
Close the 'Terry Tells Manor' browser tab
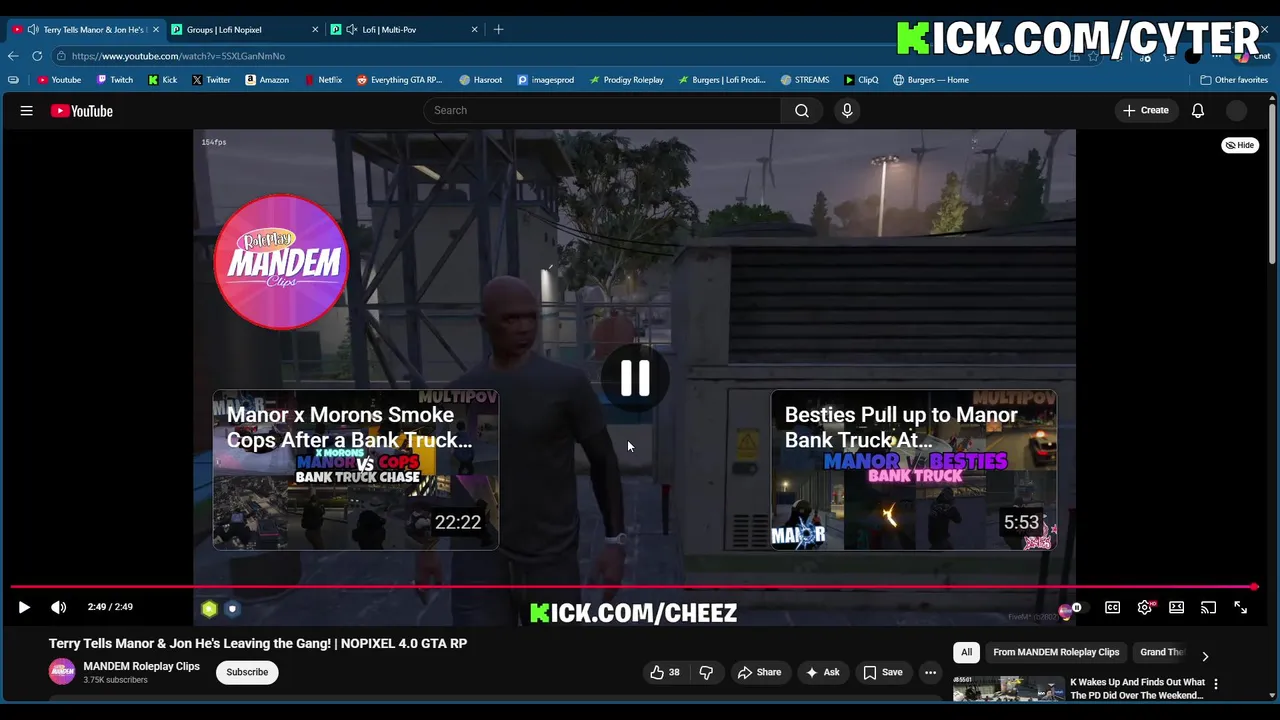[156, 29]
